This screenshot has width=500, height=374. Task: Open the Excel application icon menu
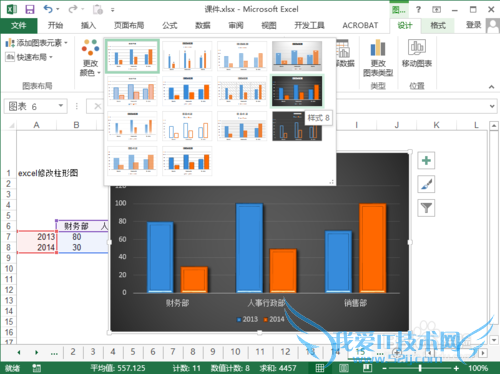pyautogui.click(x=12, y=9)
